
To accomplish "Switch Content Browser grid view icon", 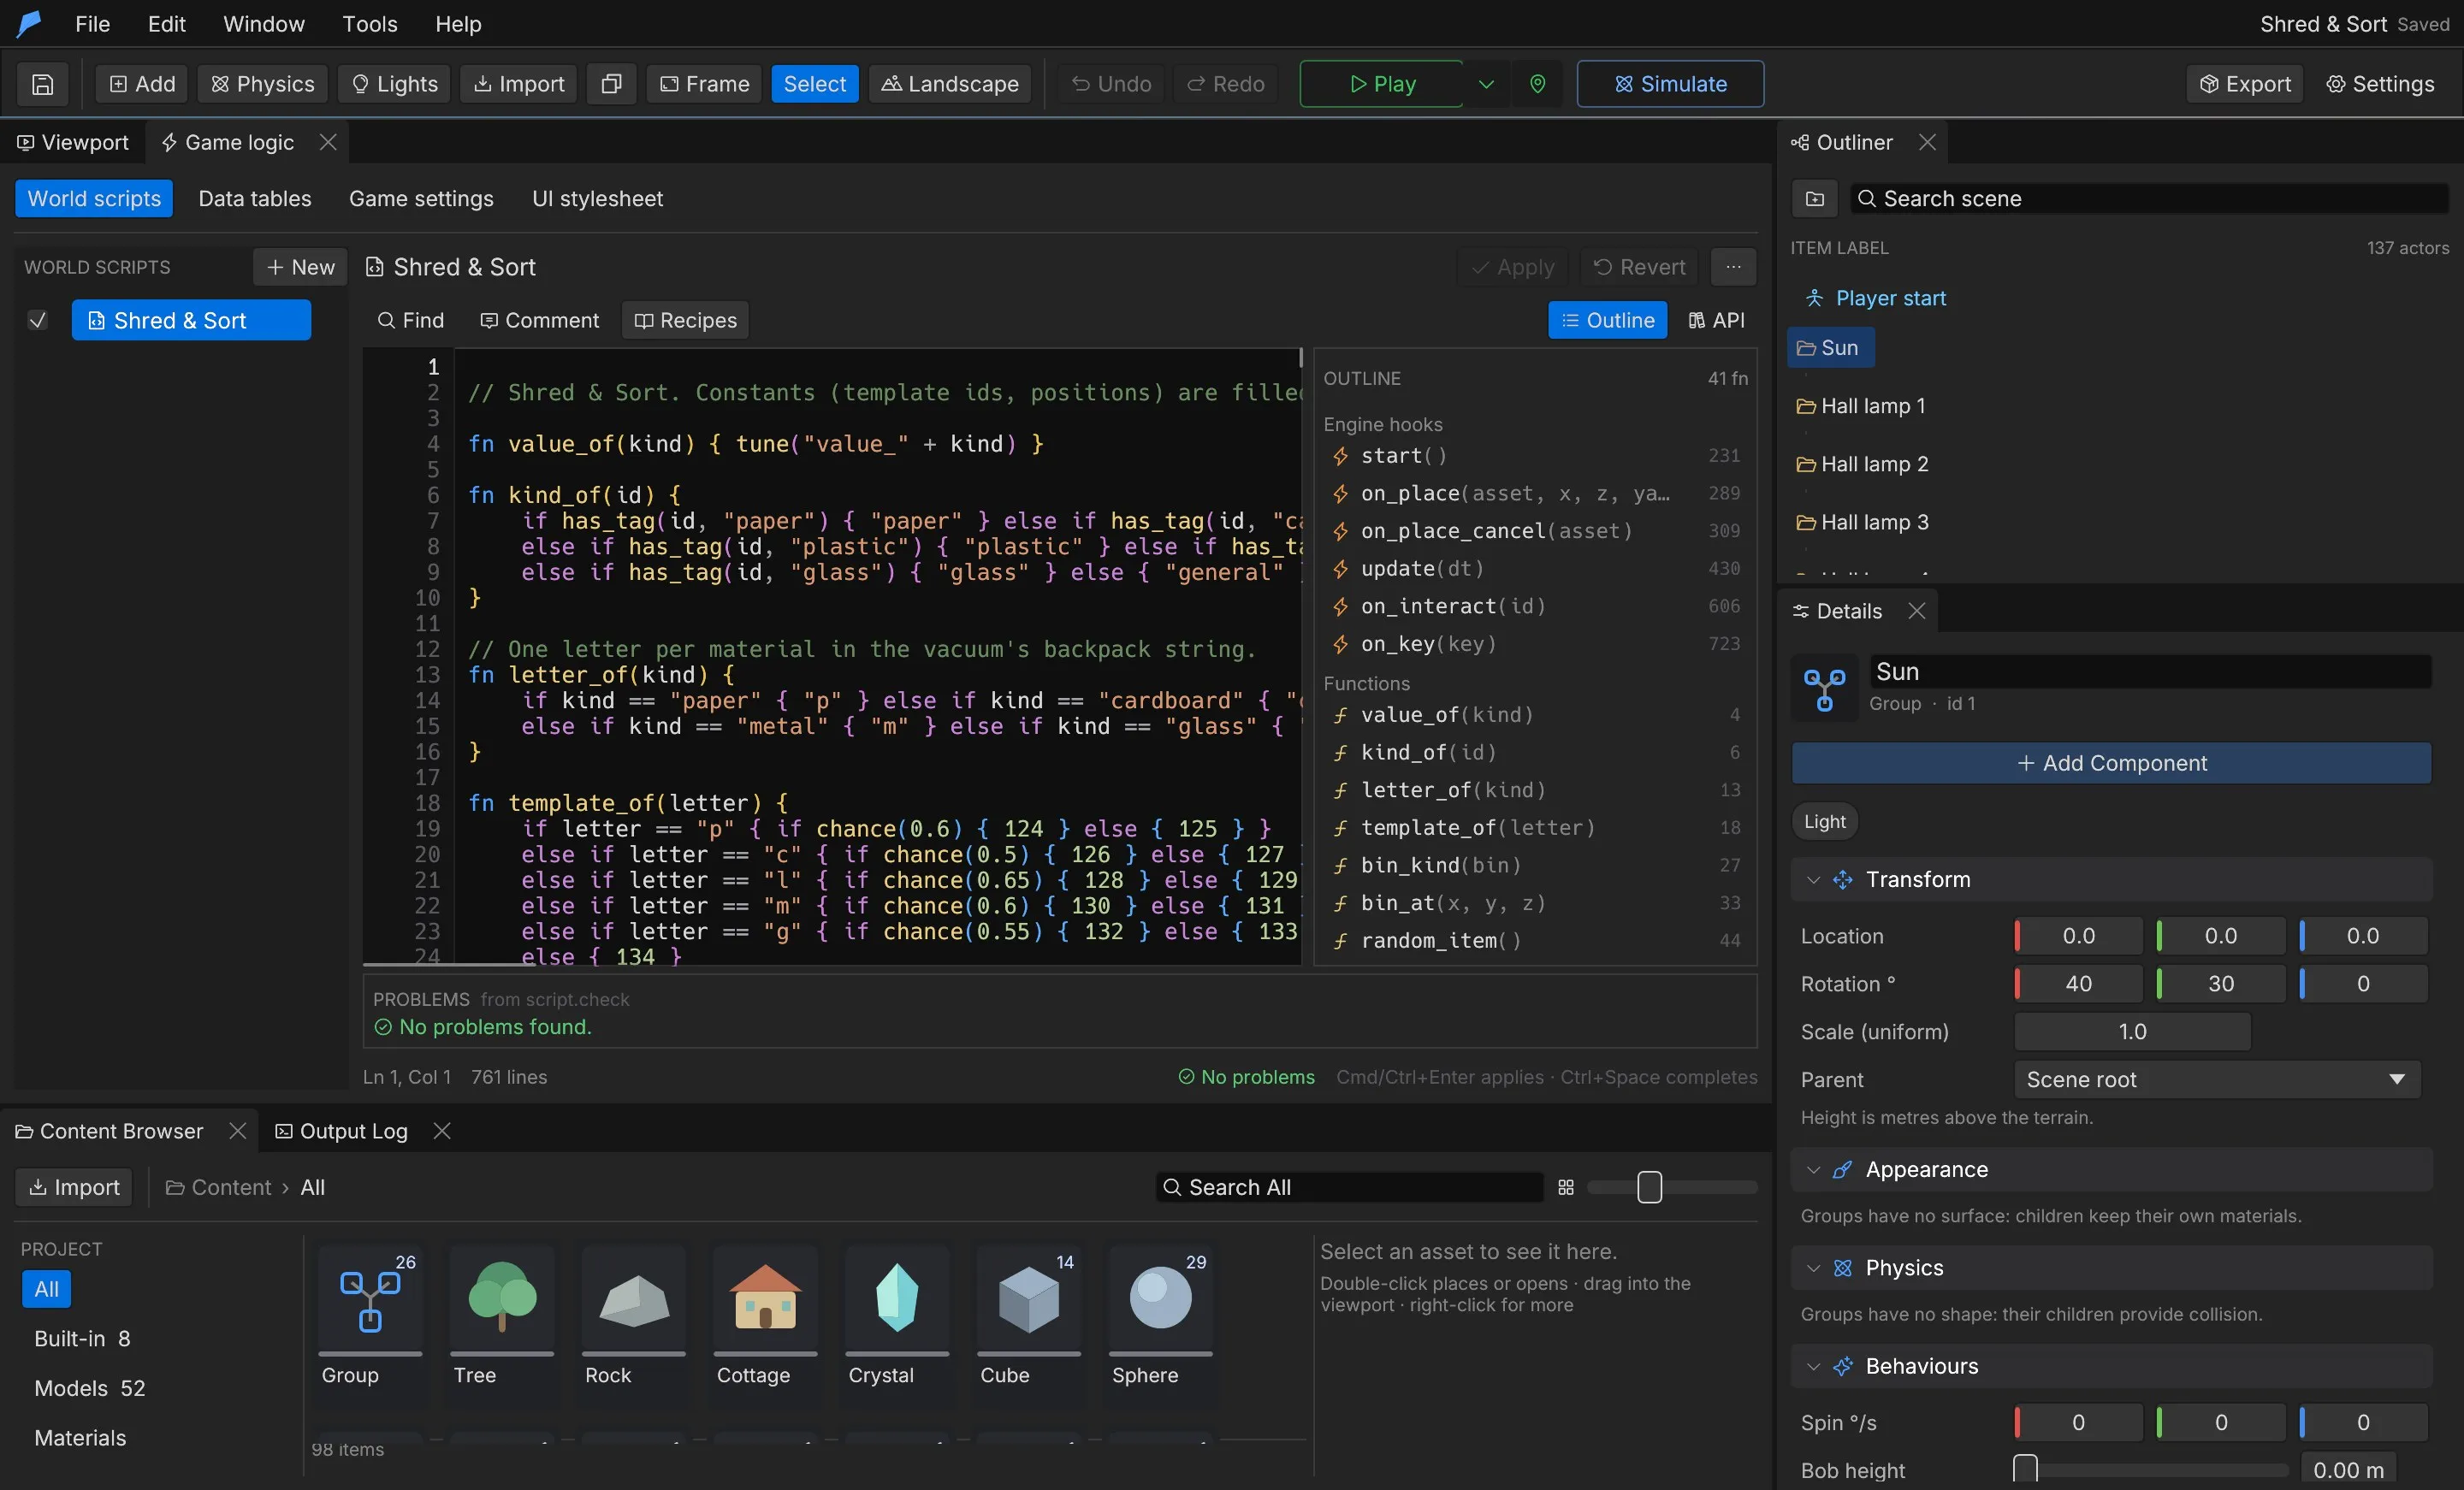I will 1565,1187.
